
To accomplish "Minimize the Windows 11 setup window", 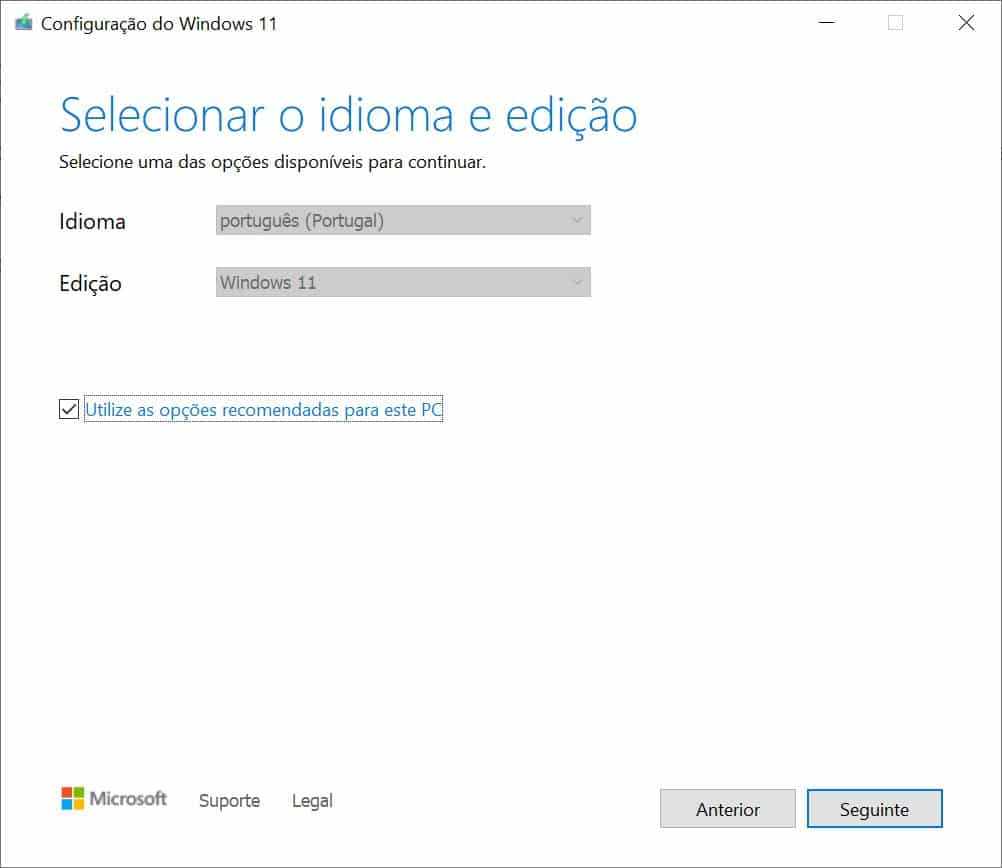I will (825, 23).
